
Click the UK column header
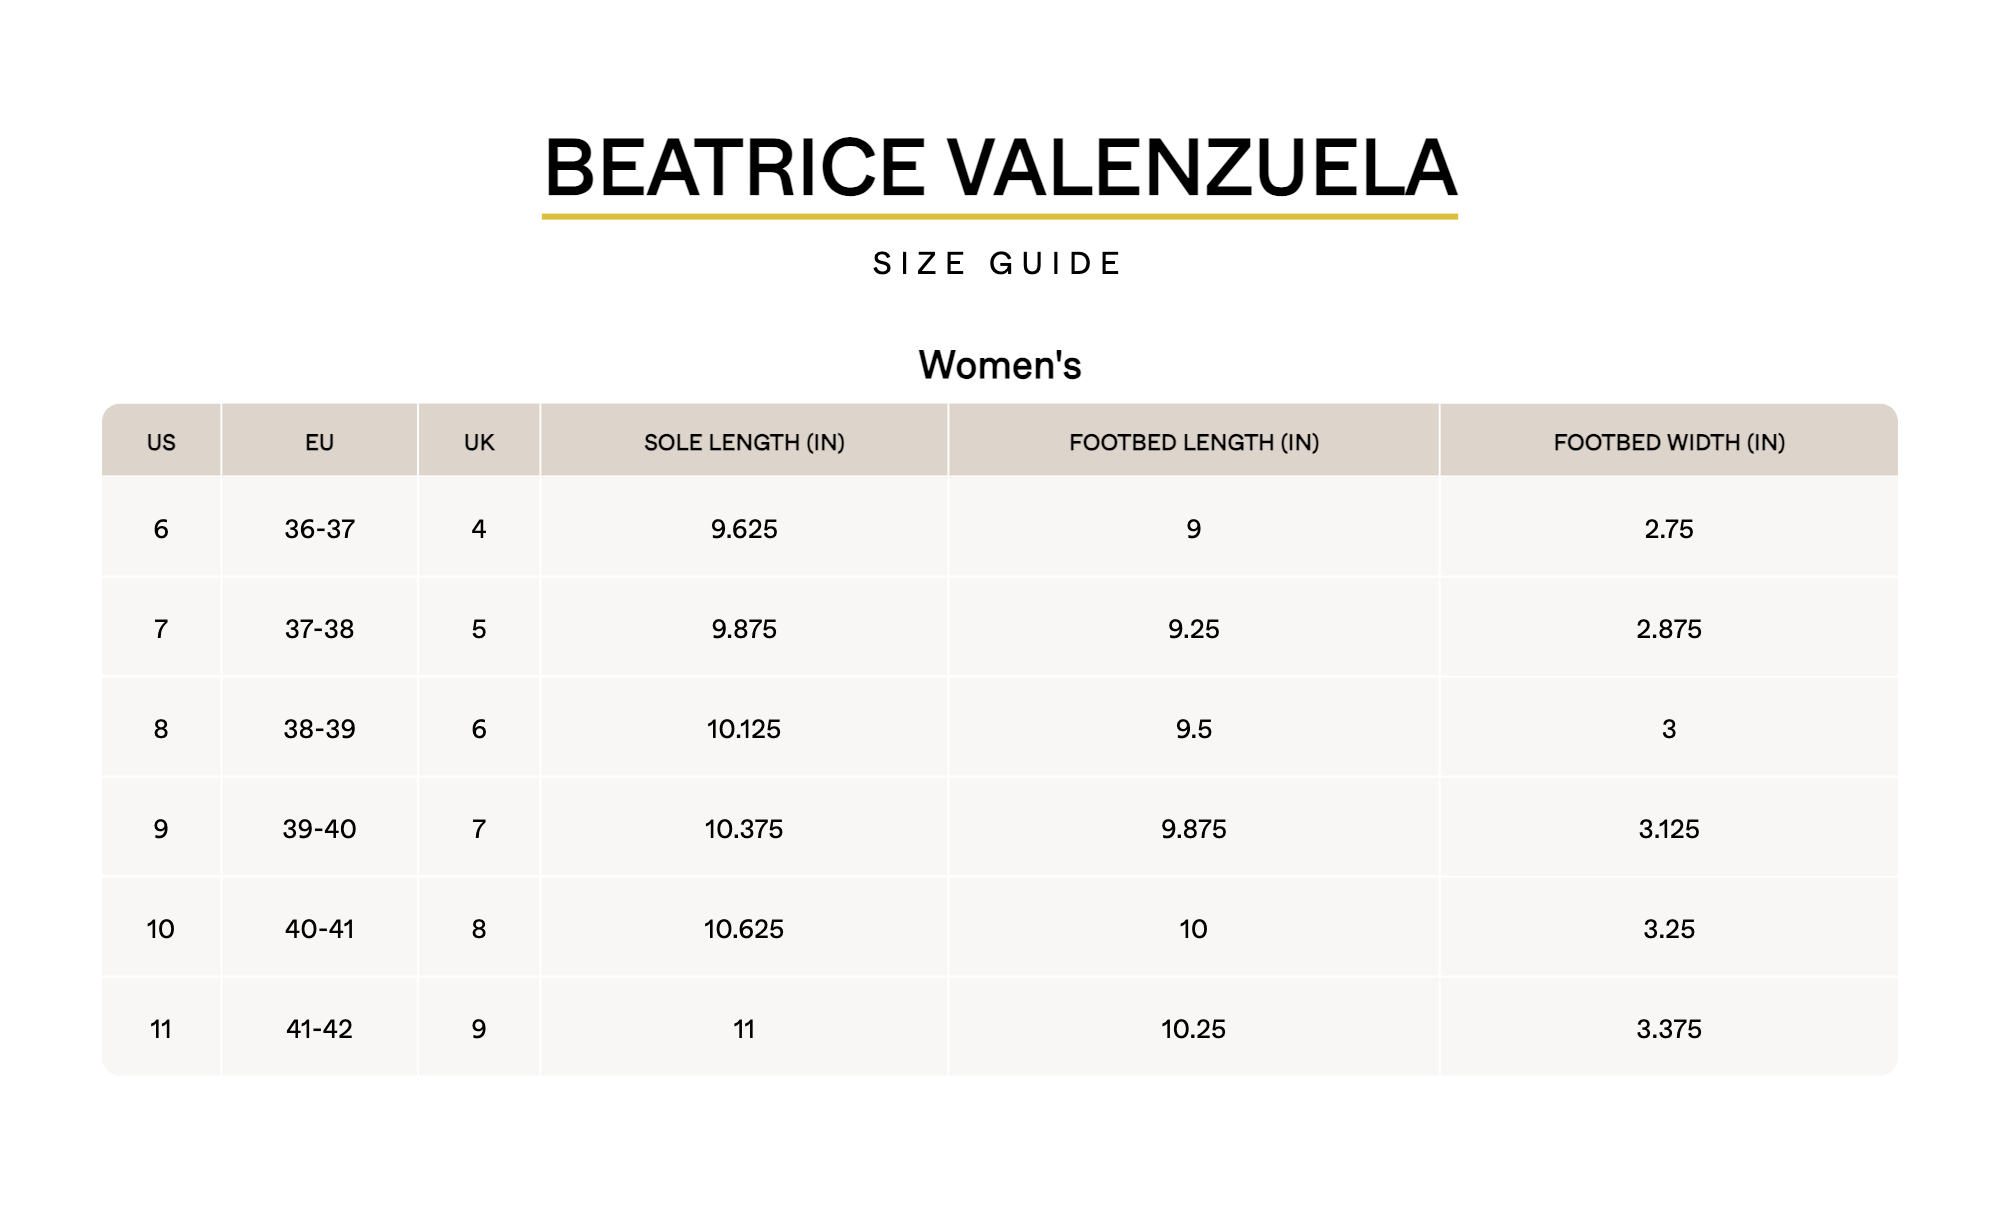click(x=479, y=442)
